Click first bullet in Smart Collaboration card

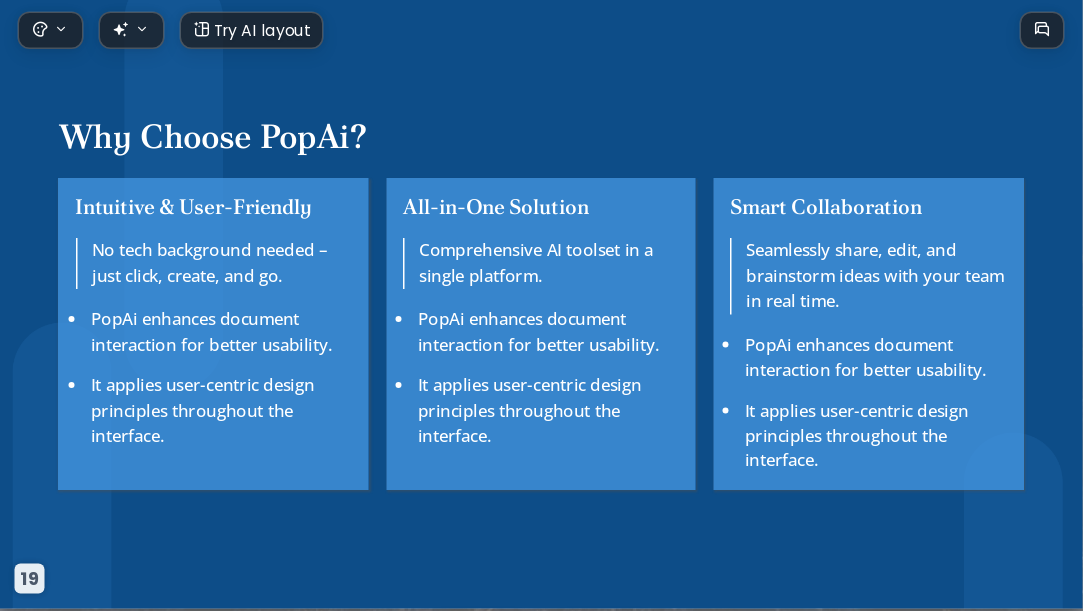pos(865,358)
